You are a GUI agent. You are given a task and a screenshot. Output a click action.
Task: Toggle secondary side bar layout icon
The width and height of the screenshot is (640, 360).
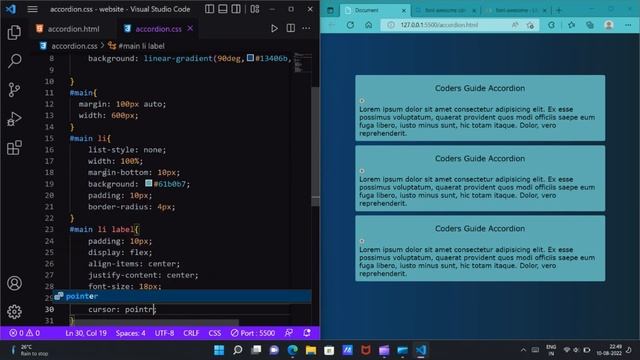(236, 9)
